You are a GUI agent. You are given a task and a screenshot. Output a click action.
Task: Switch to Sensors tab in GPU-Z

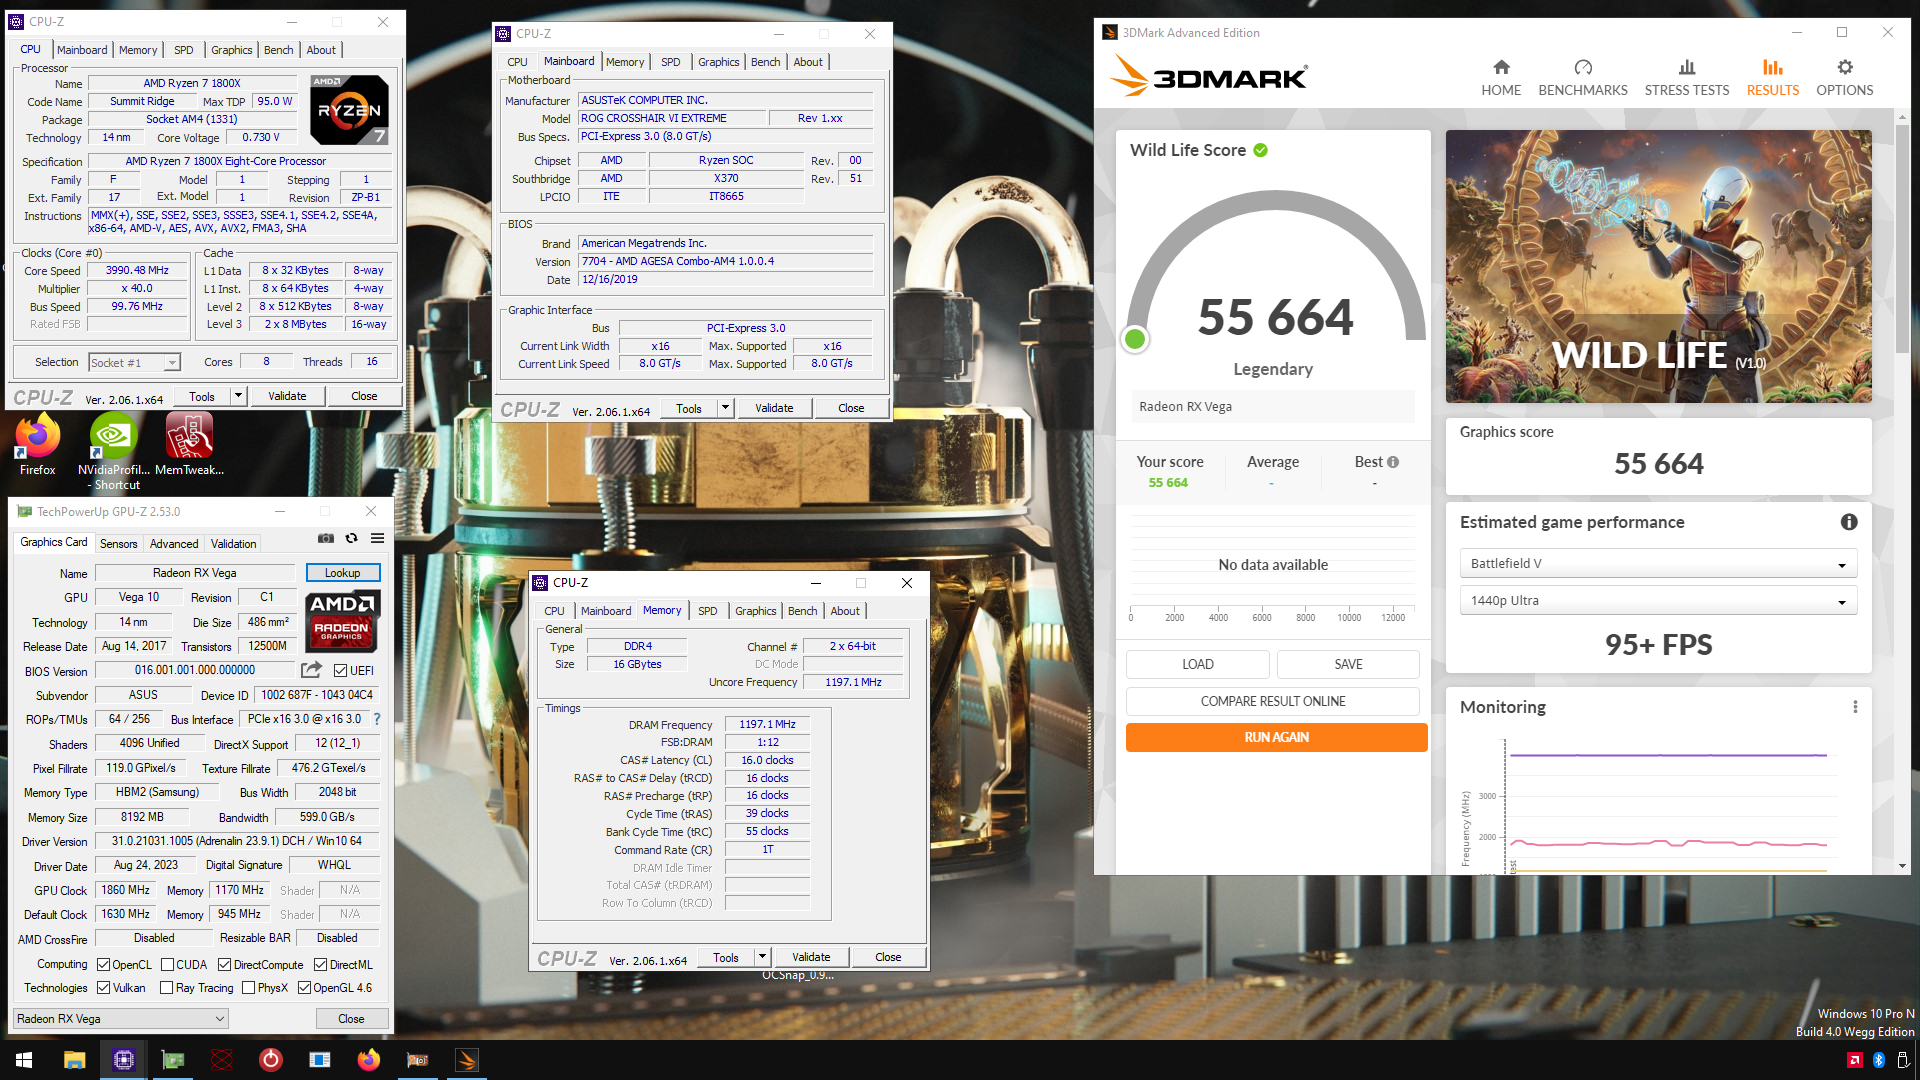click(x=118, y=544)
